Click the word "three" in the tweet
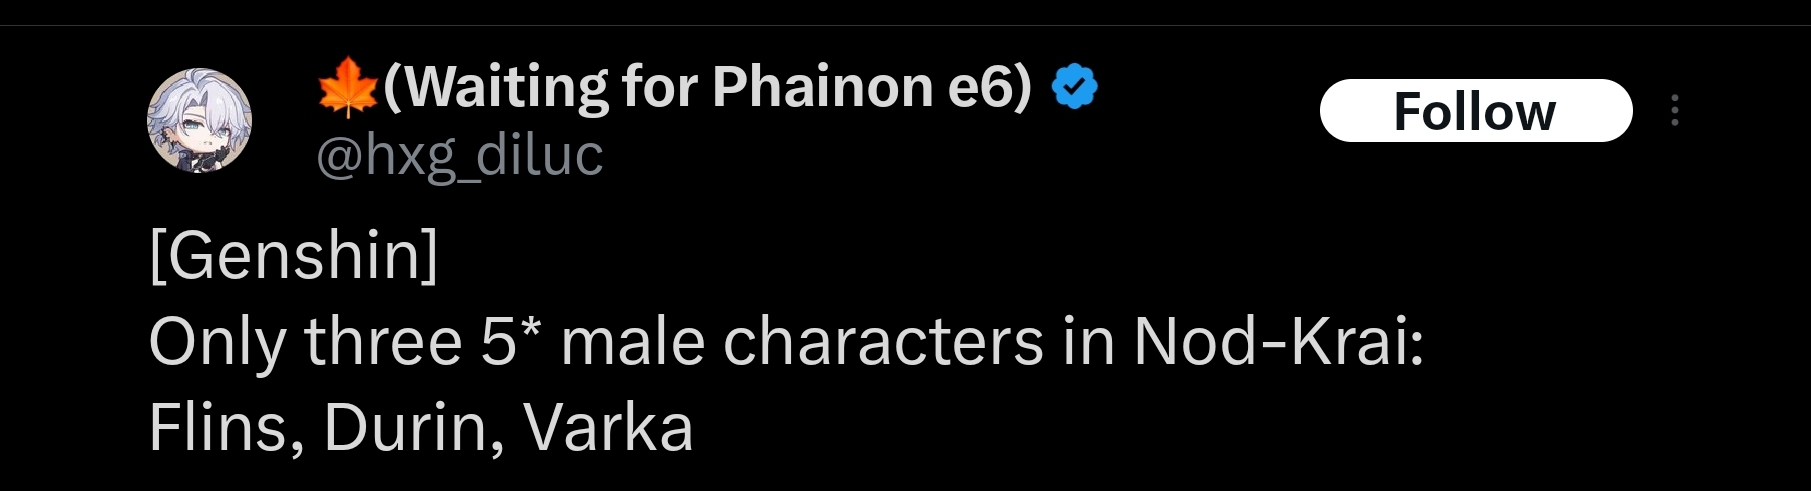 pyautogui.click(x=383, y=342)
